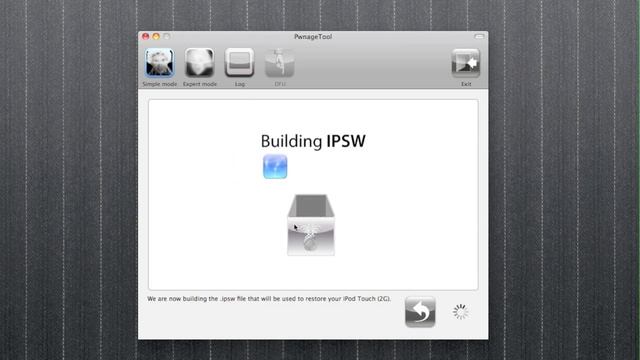Click the back arrow button
640x360 pixels.
[x=420, y=312]
